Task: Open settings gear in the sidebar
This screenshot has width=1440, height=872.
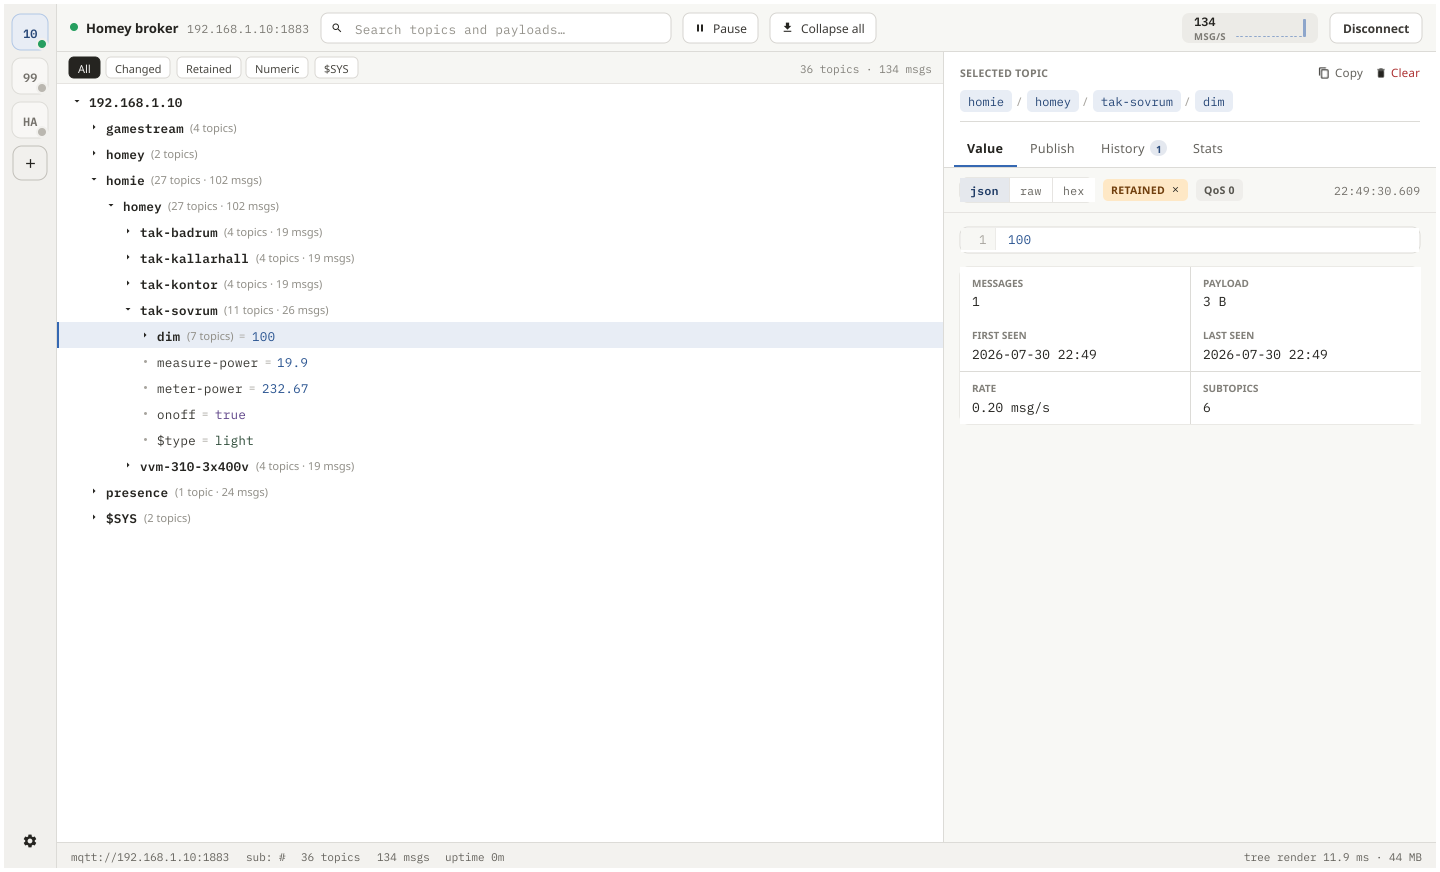Action: tap(30, 841)
